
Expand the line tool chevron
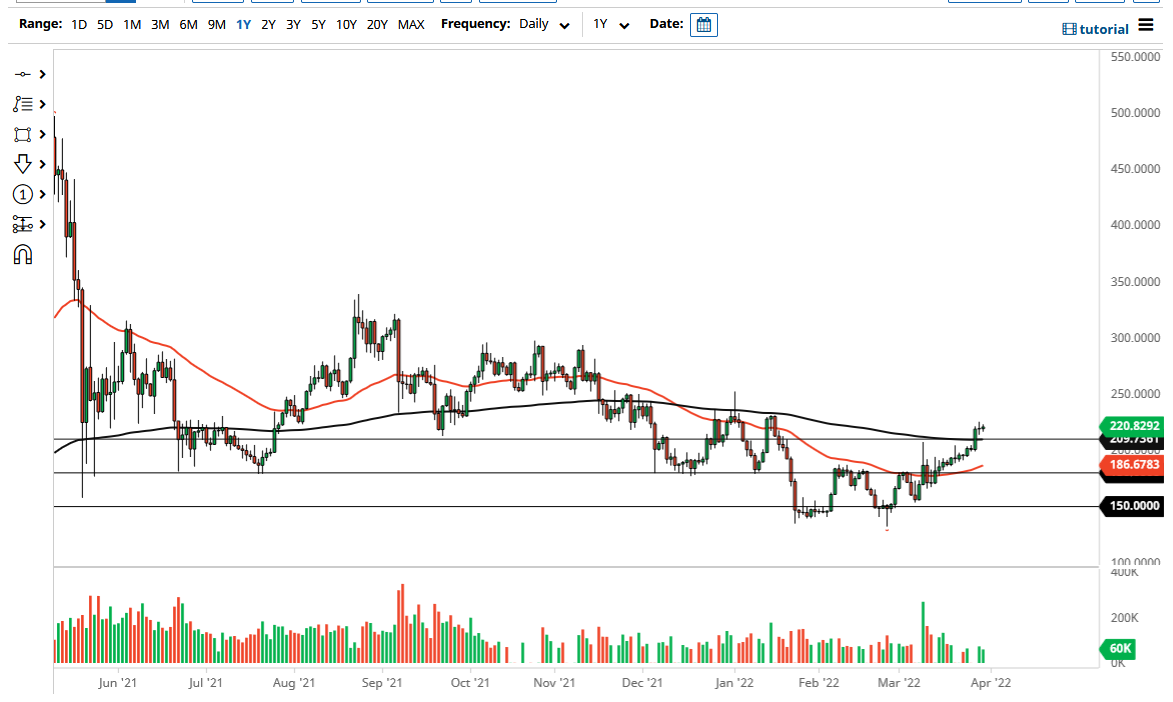(43, 74)
